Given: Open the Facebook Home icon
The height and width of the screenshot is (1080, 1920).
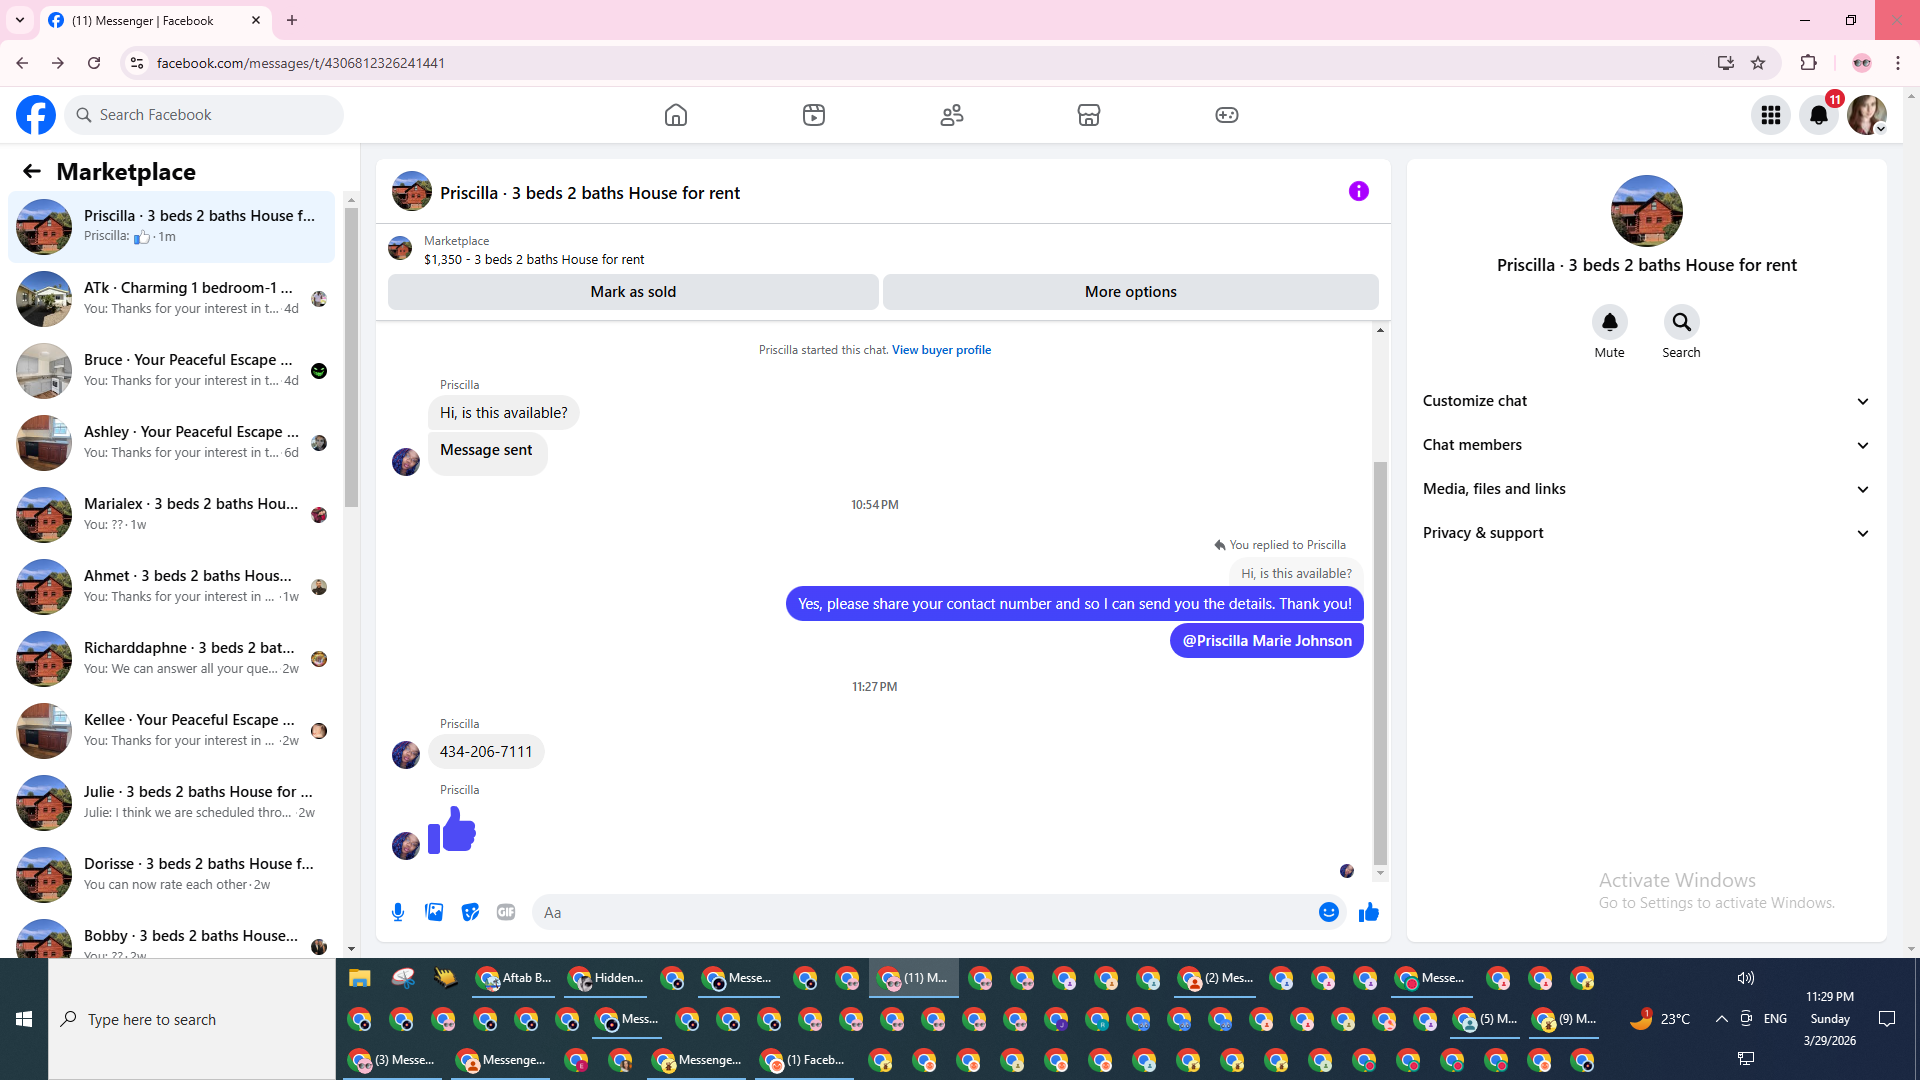Looking at the screenshot, I should click(x=676, y=115).
